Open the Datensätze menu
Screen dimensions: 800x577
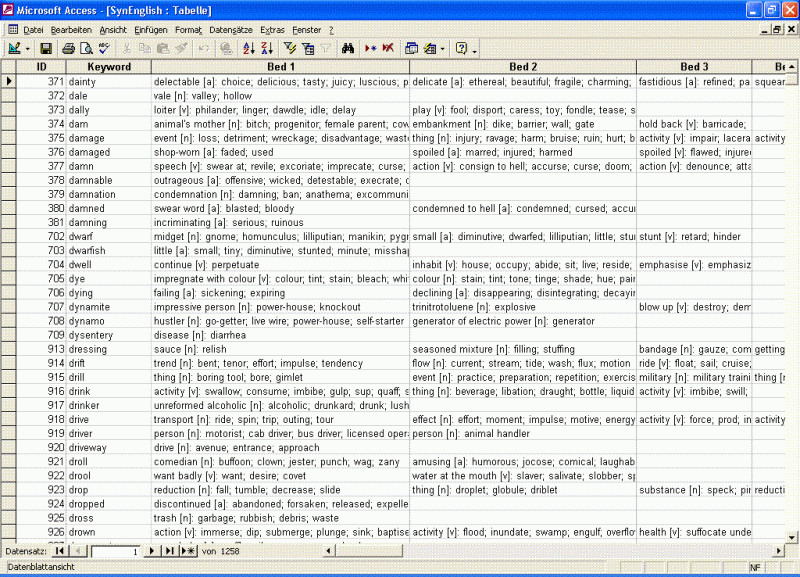pos(232,30)
